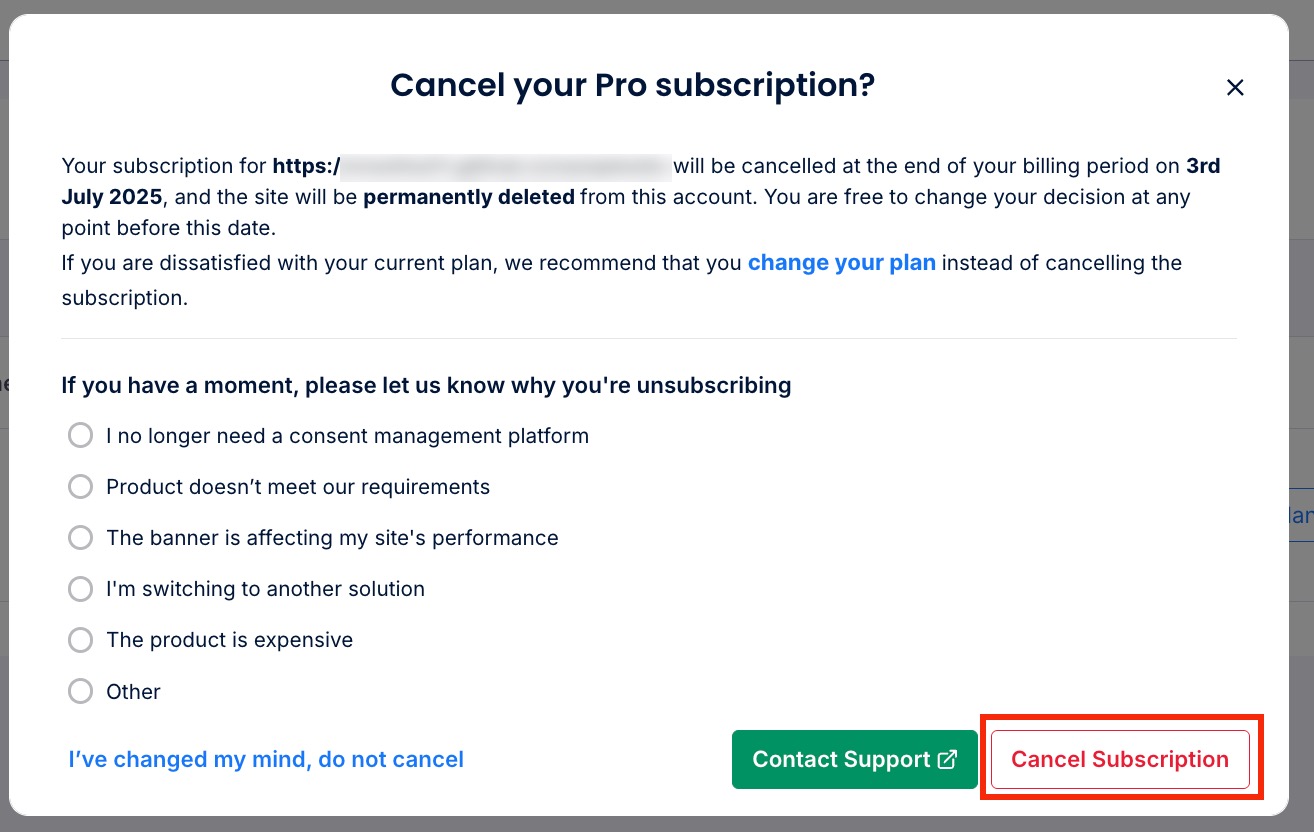Choose the "Product doesn't meet our requirements" reason
The image size is (1314, 832).
pos(80,486)
